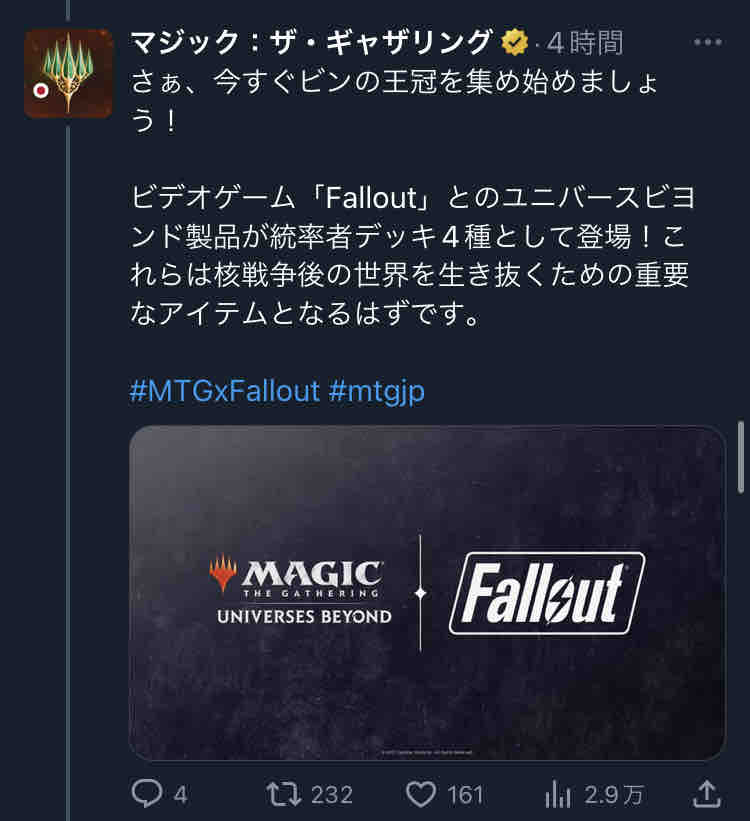750x821 pixels.
Task: Open the tweet's three-dot more options menu
Action: [708, 42]
